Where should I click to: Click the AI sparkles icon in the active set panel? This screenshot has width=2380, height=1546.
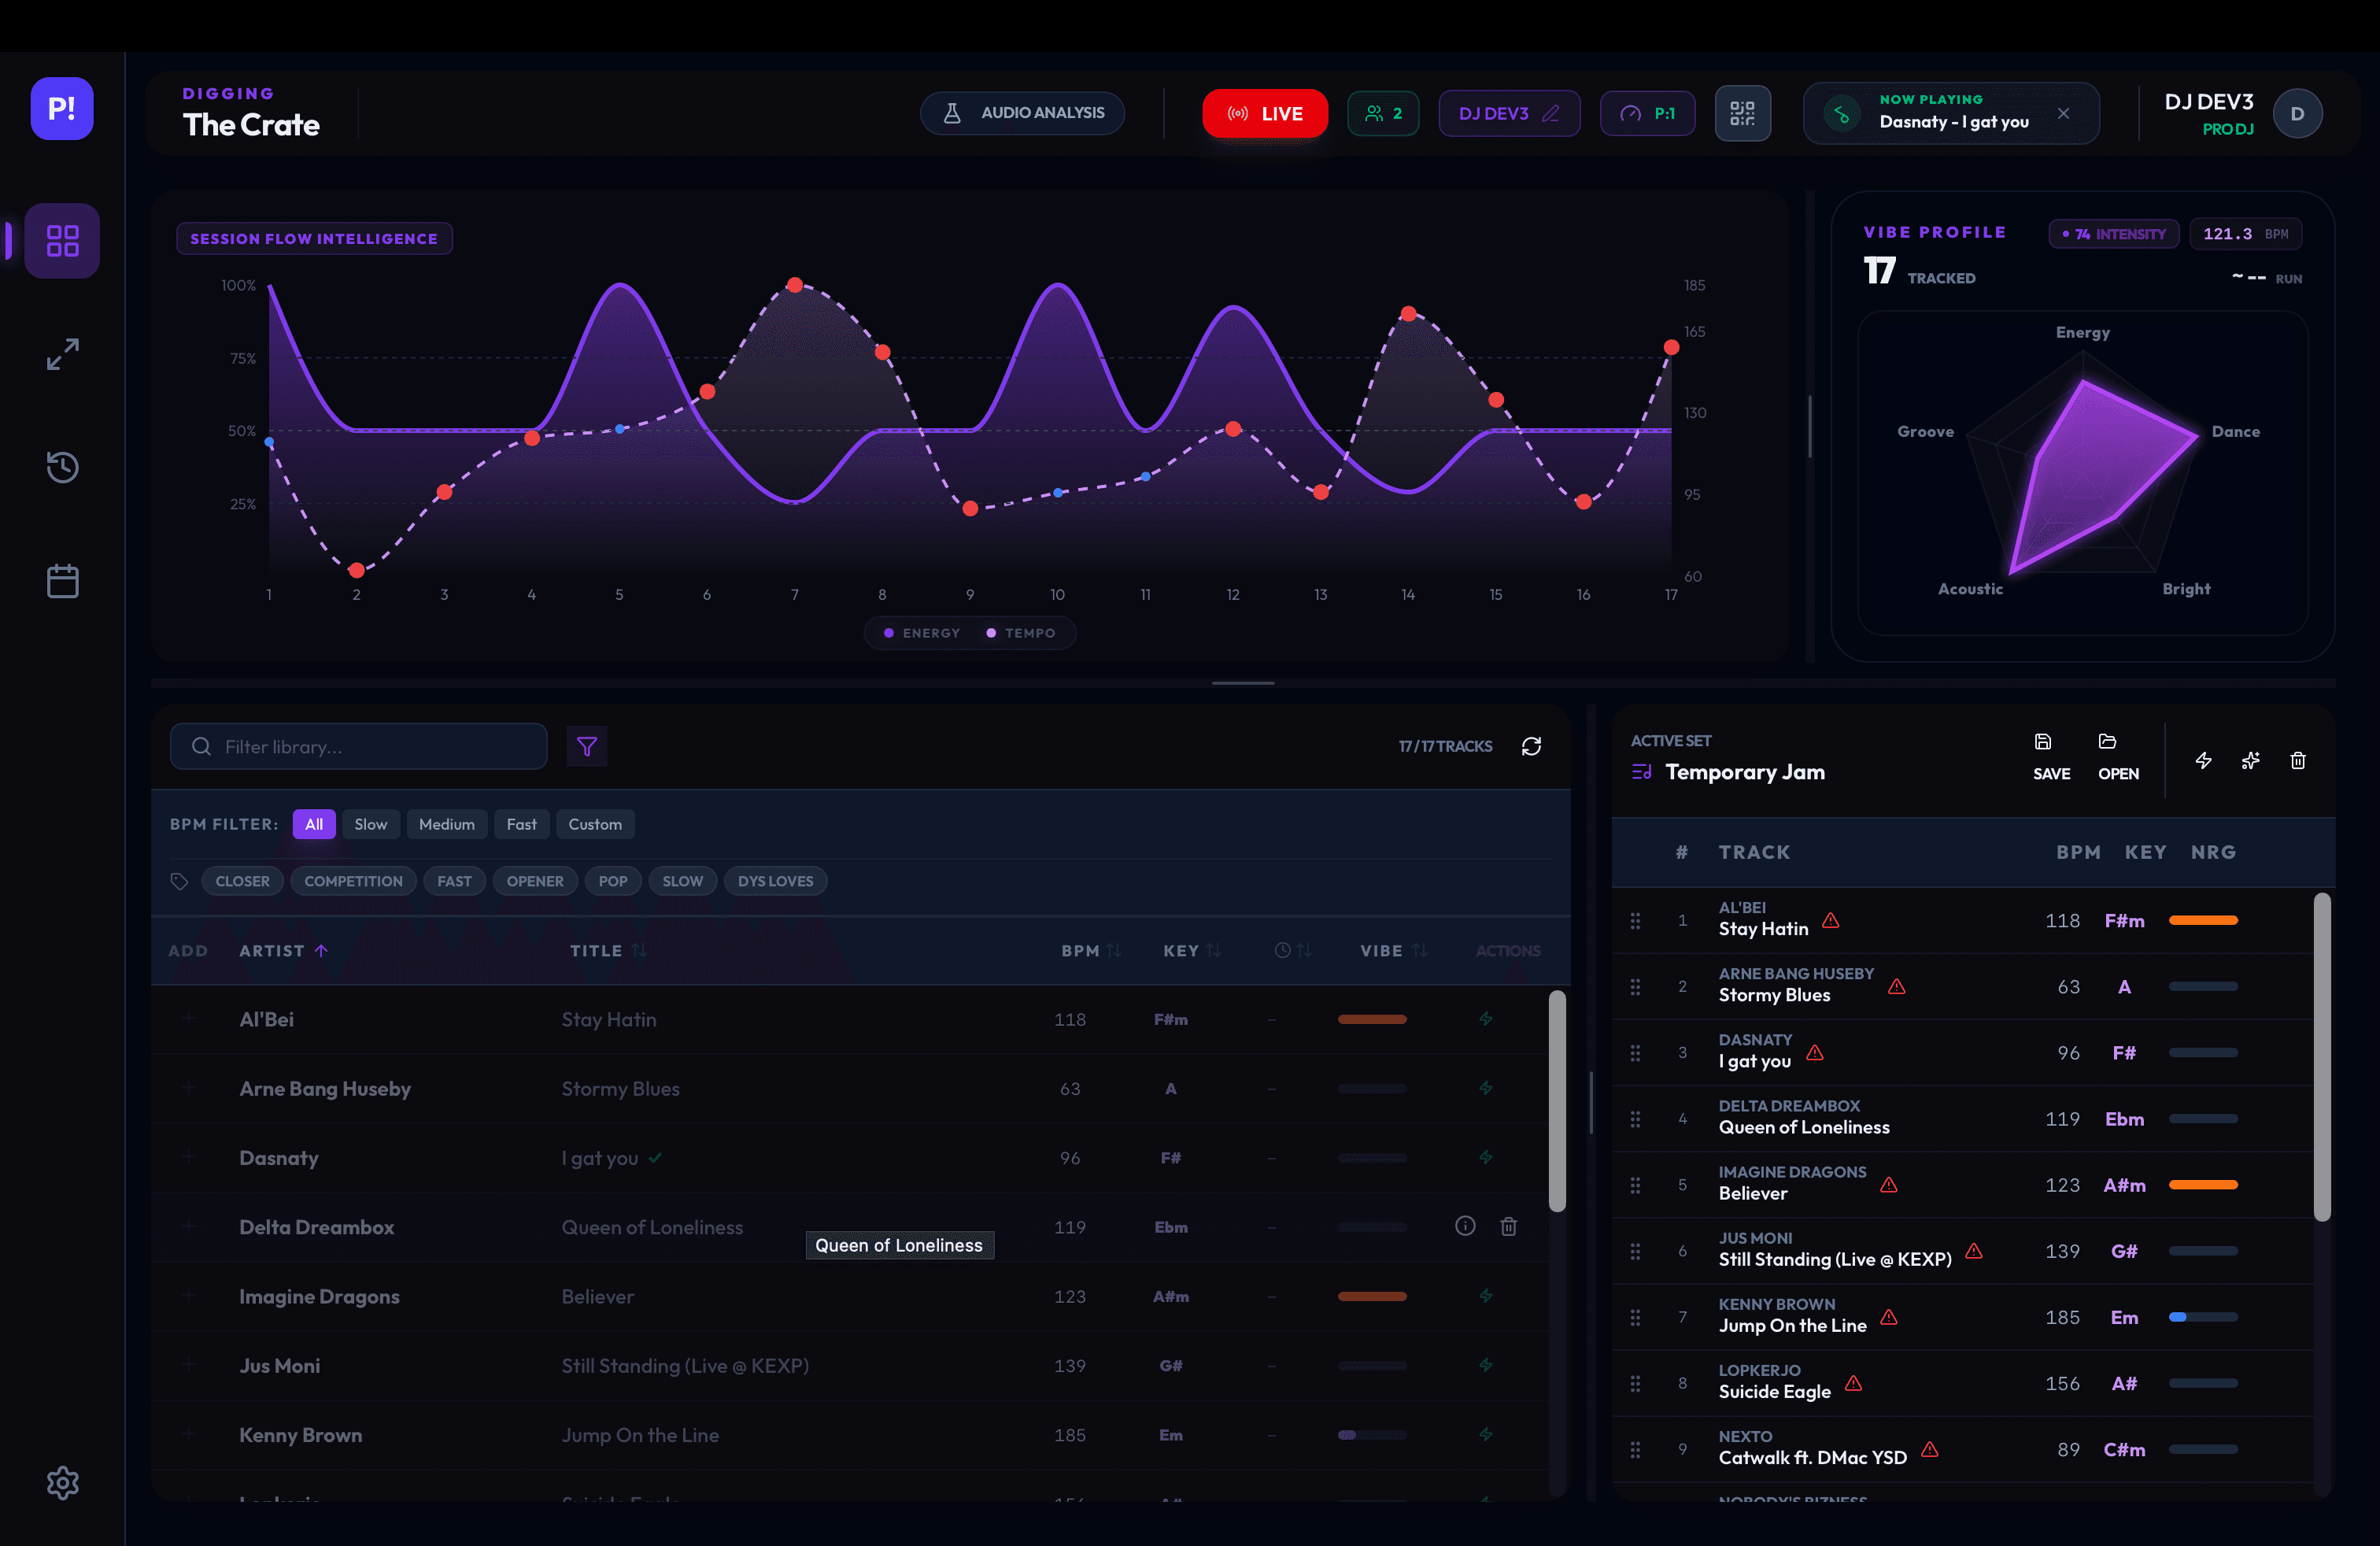pyautogui.click(x=2251, y=760)
